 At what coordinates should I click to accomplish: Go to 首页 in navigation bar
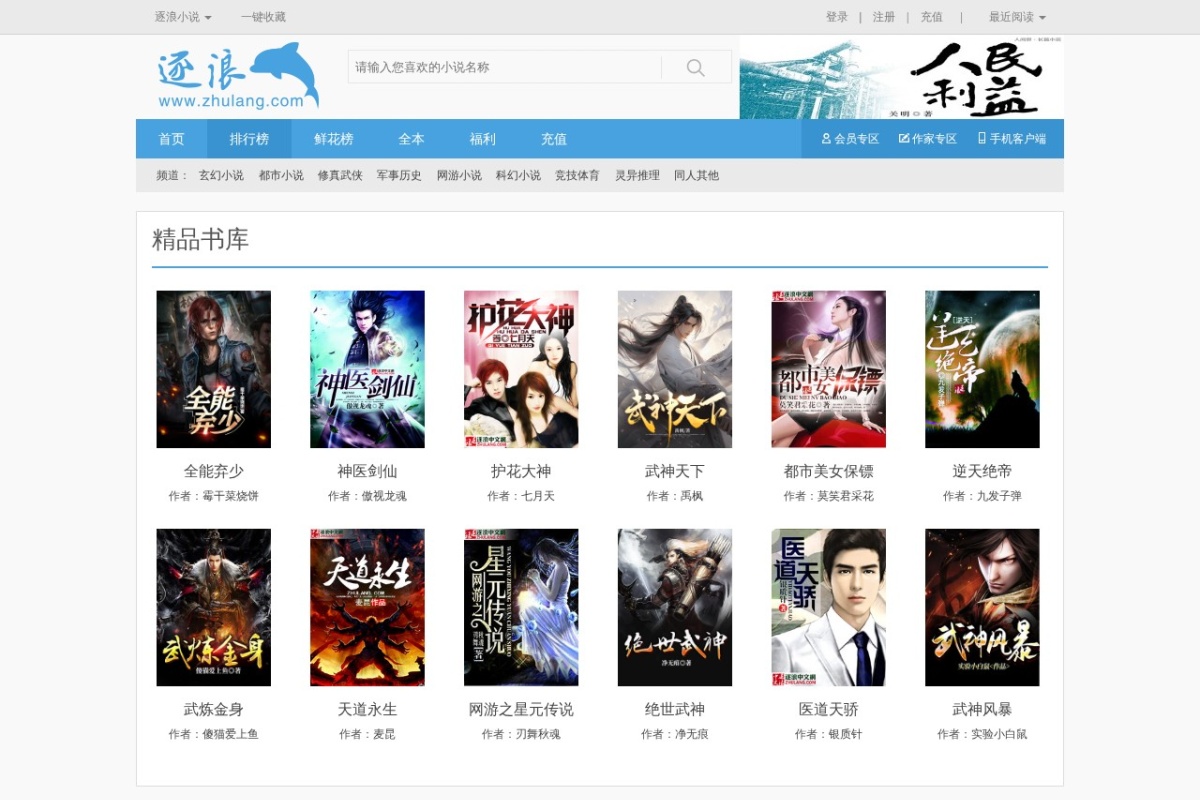click(171, 139)
